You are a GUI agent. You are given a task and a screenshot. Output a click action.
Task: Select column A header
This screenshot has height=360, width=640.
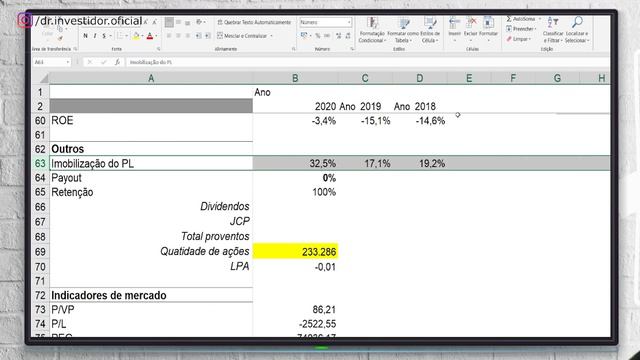[x=151, y=78]
